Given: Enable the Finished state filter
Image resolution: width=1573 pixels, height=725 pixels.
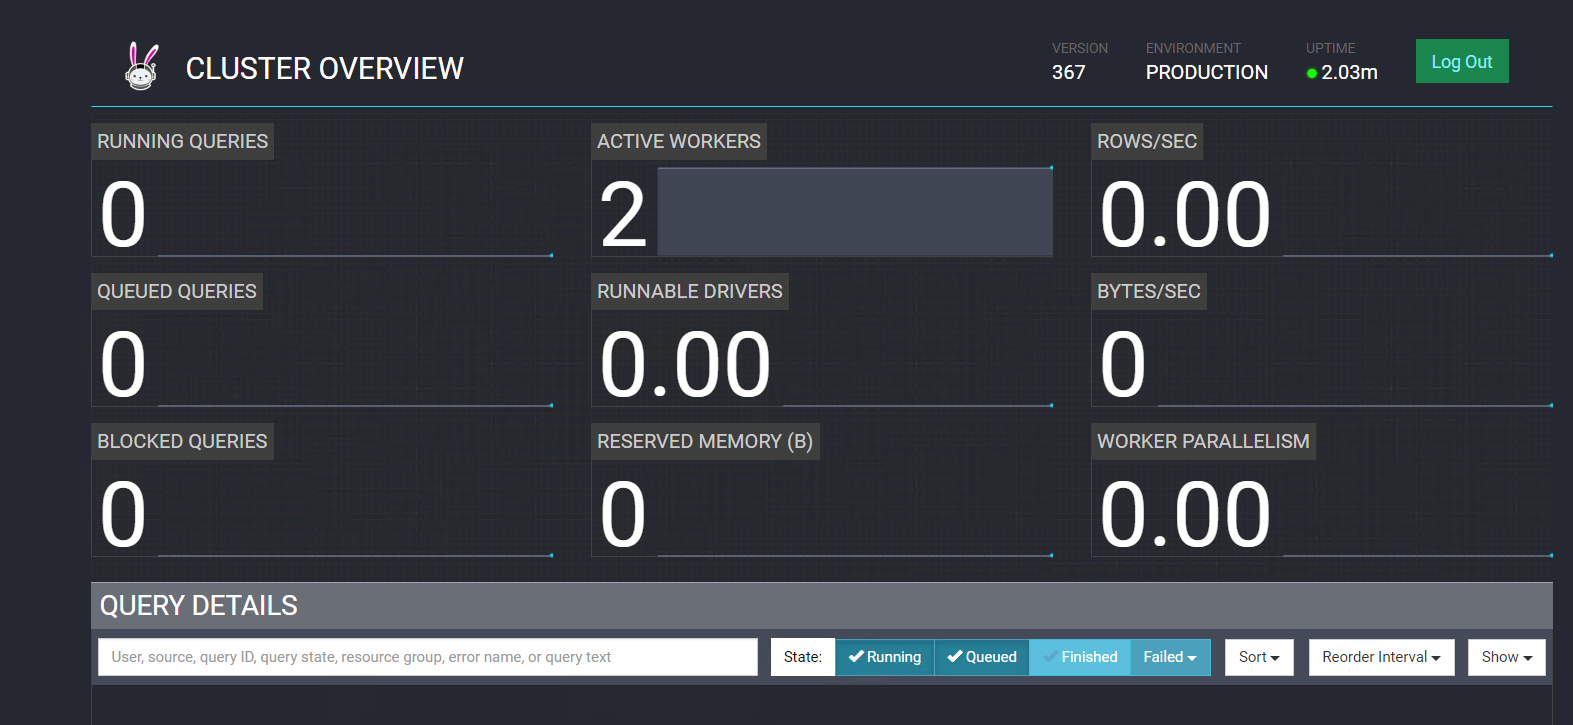Looking at the screenshot, I should (x=1079, y=657).
